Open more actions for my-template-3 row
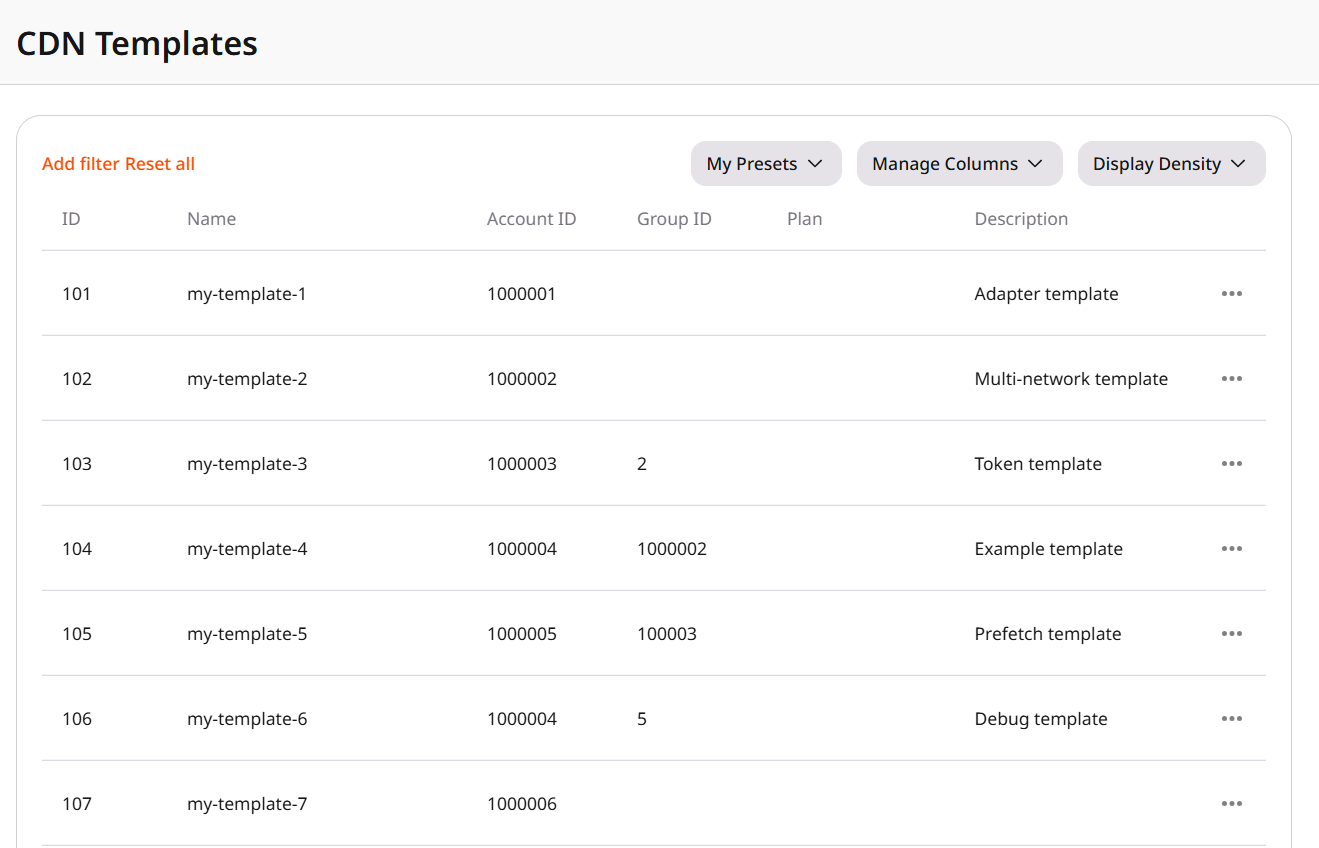The height and width of the screenshot is (848, 1319). pos(1231,463)
